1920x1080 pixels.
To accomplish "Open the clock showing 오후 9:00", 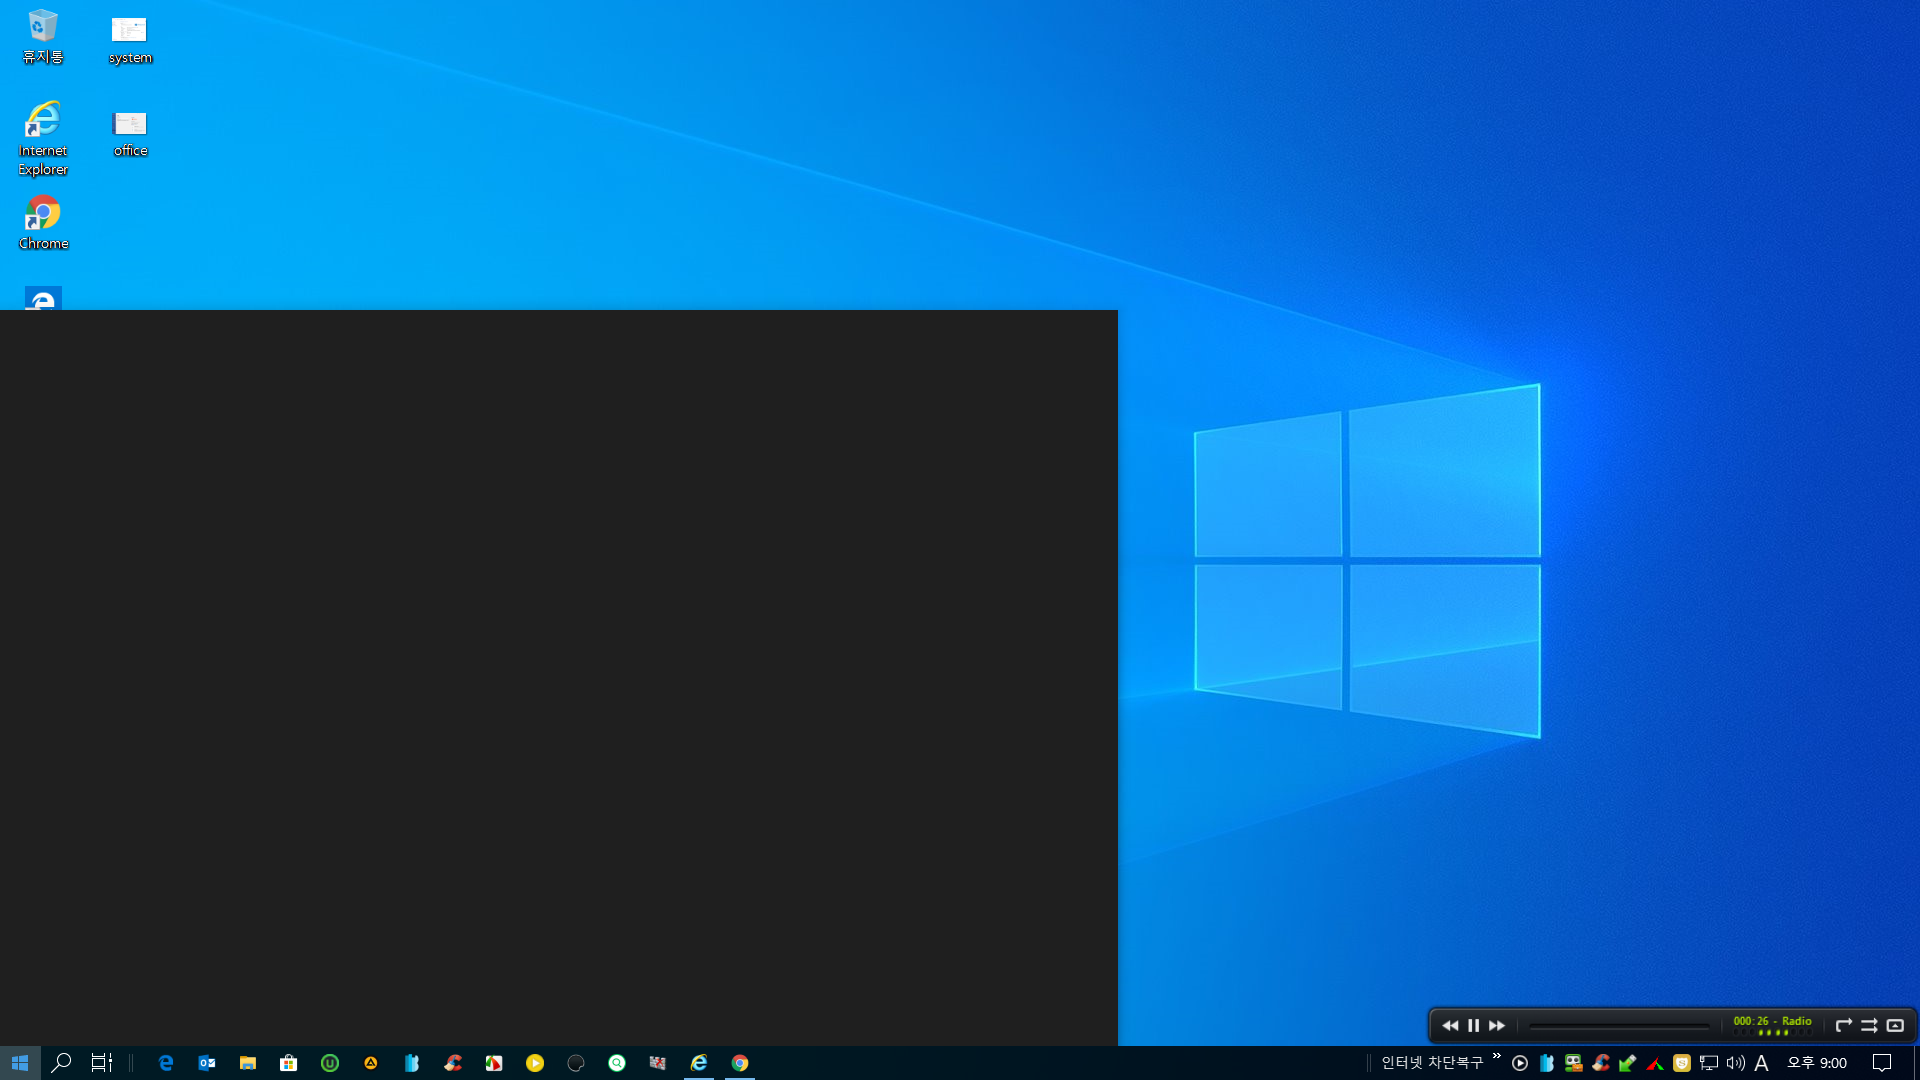I will coord(1817,1063).
